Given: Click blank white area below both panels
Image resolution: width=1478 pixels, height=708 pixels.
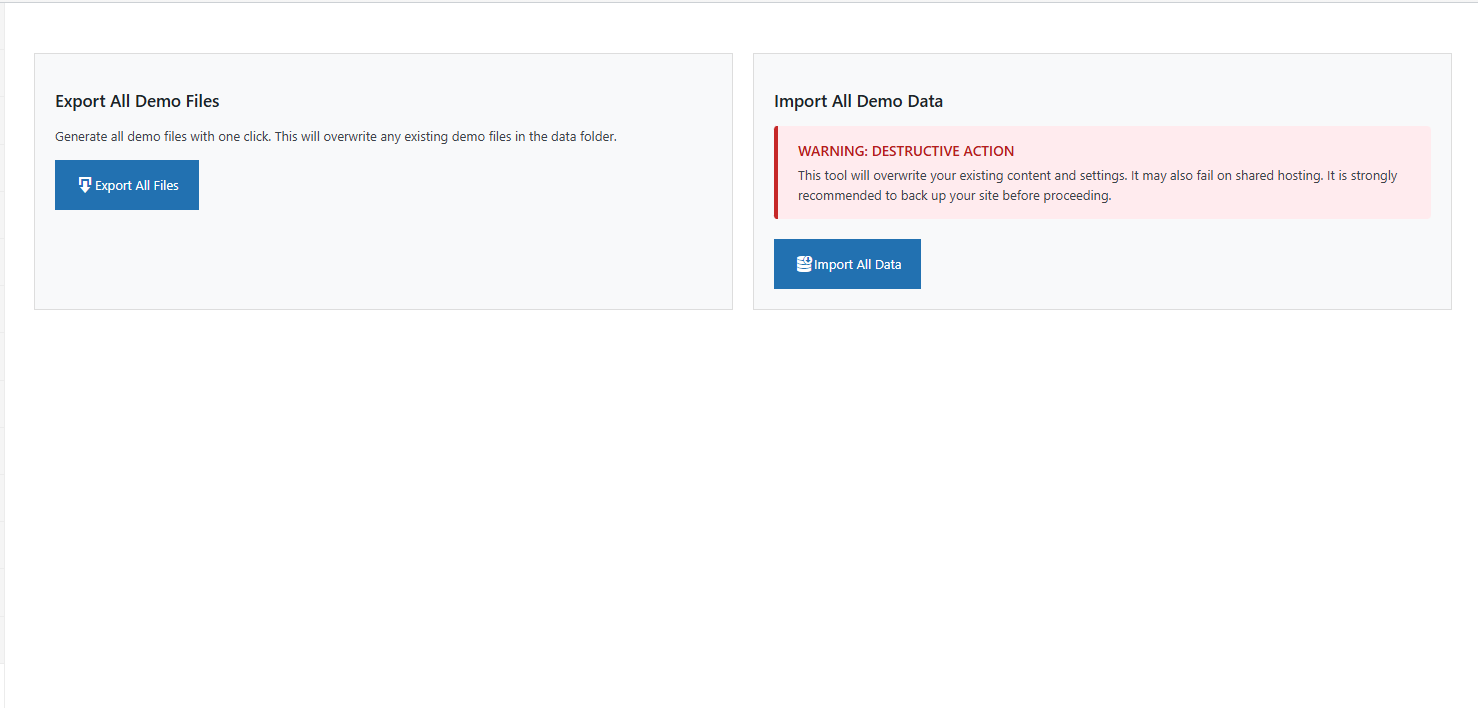Looking at the screenshot, I should tap(740, 500).
